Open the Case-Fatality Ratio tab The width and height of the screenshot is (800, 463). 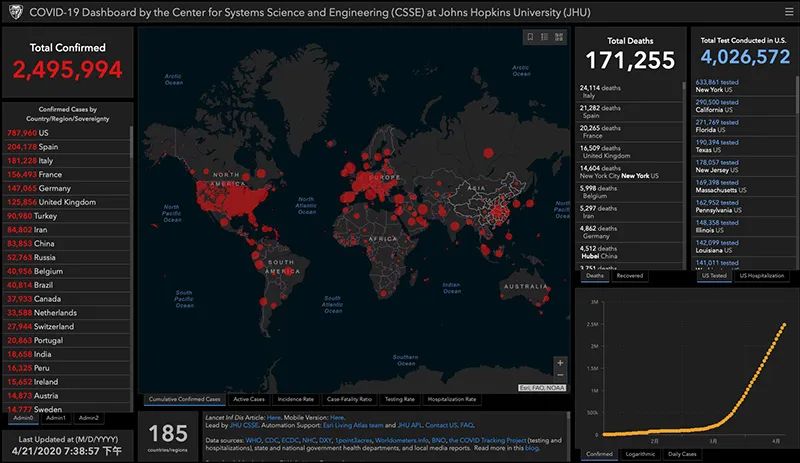pos(347,399)
